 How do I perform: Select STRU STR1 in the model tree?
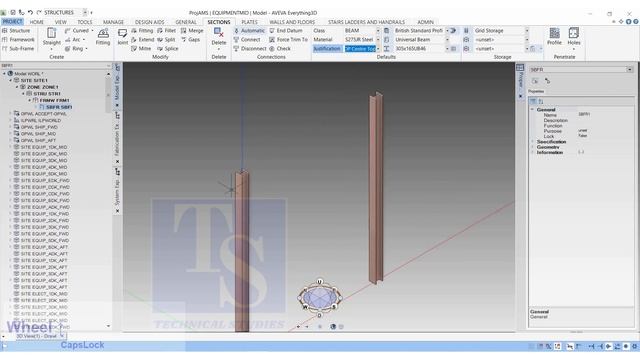point(46,93)
